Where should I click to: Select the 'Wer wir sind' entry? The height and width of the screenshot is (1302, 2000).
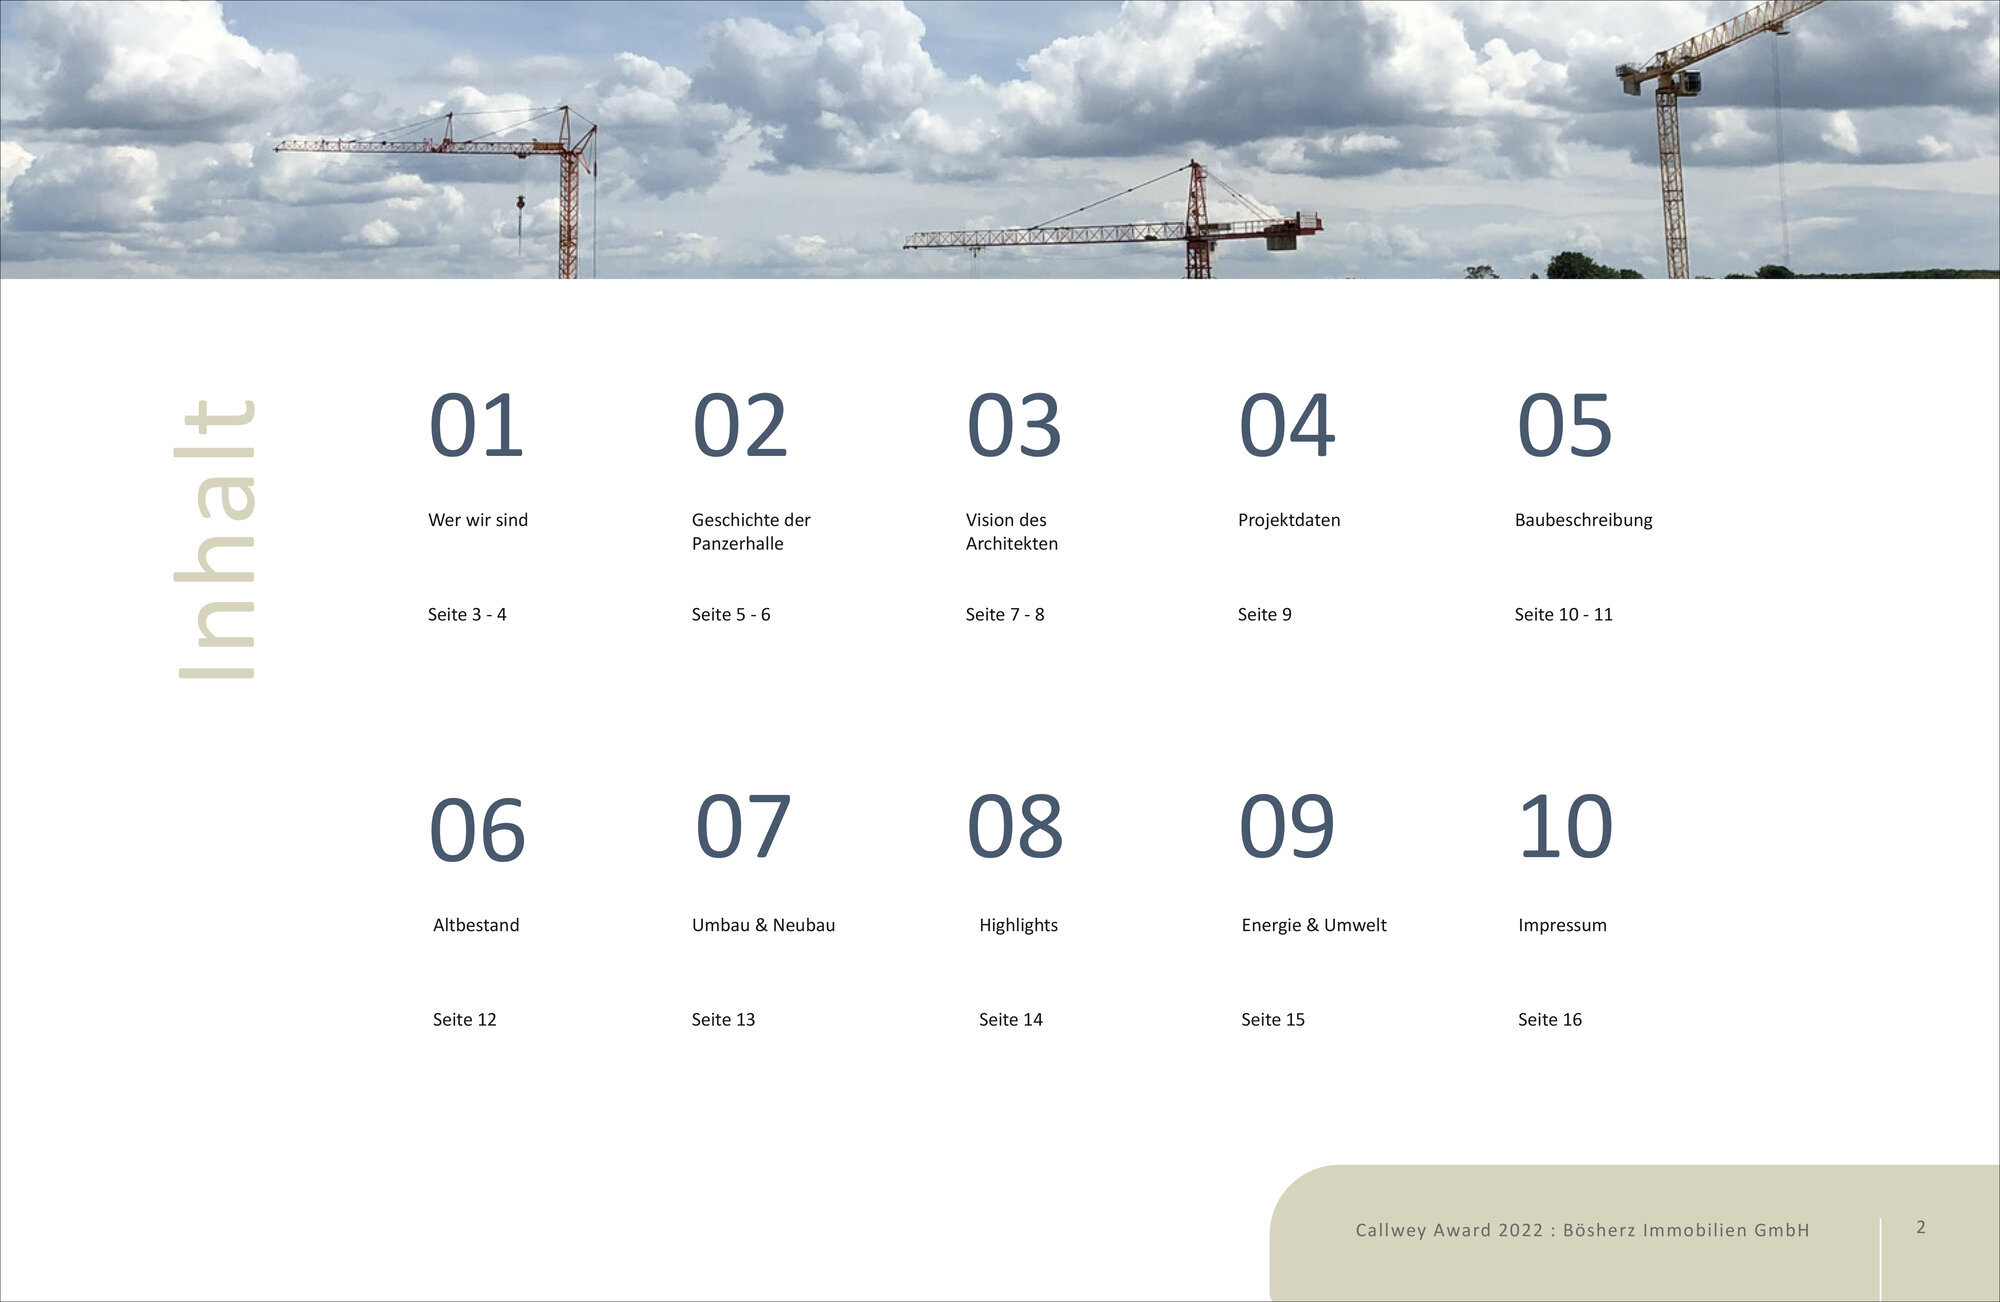pyautogui.click(x=478, y=520)
